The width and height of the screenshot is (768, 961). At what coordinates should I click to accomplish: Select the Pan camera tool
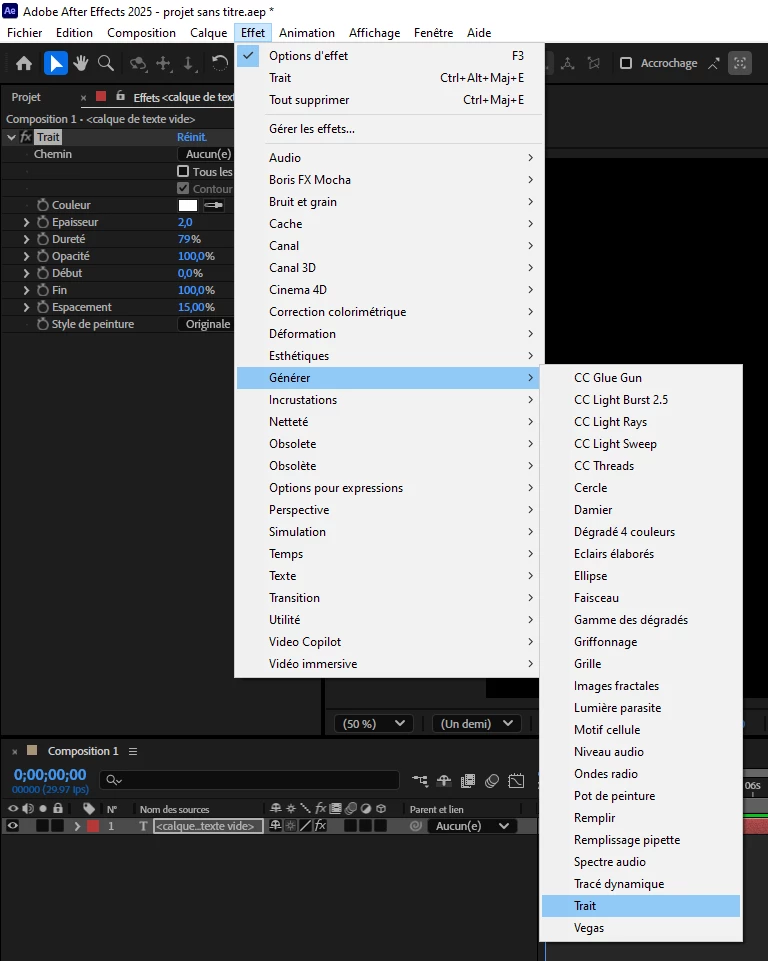(x=164, y=63)
